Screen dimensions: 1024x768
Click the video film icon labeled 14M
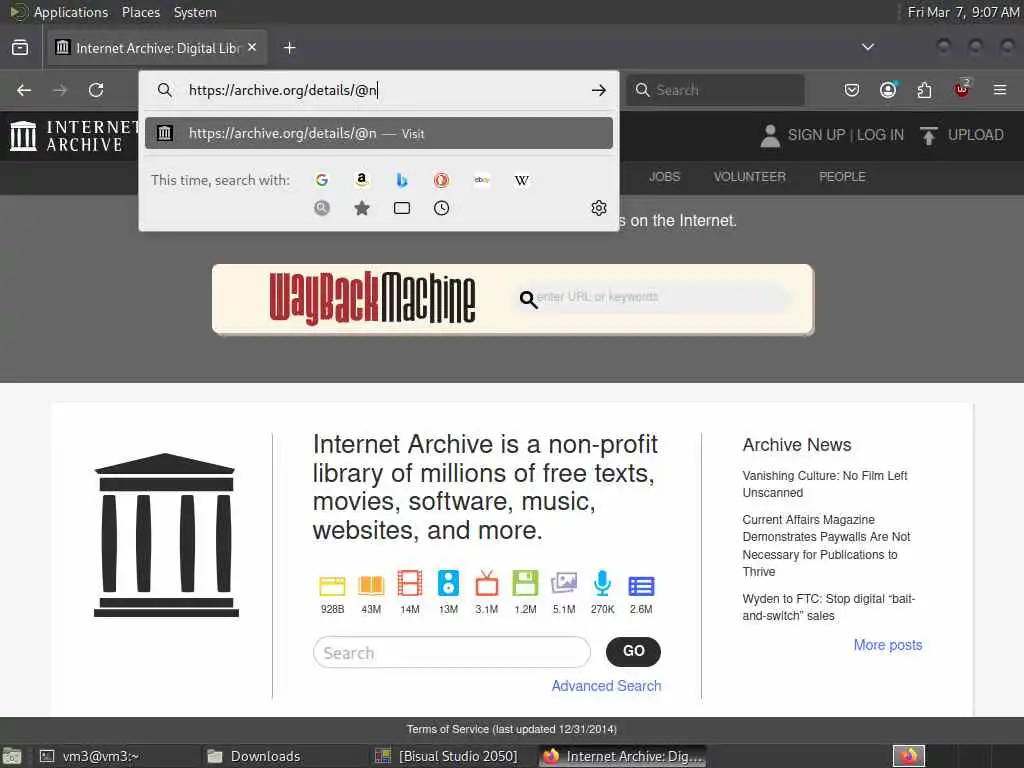[x=409, y=583]
